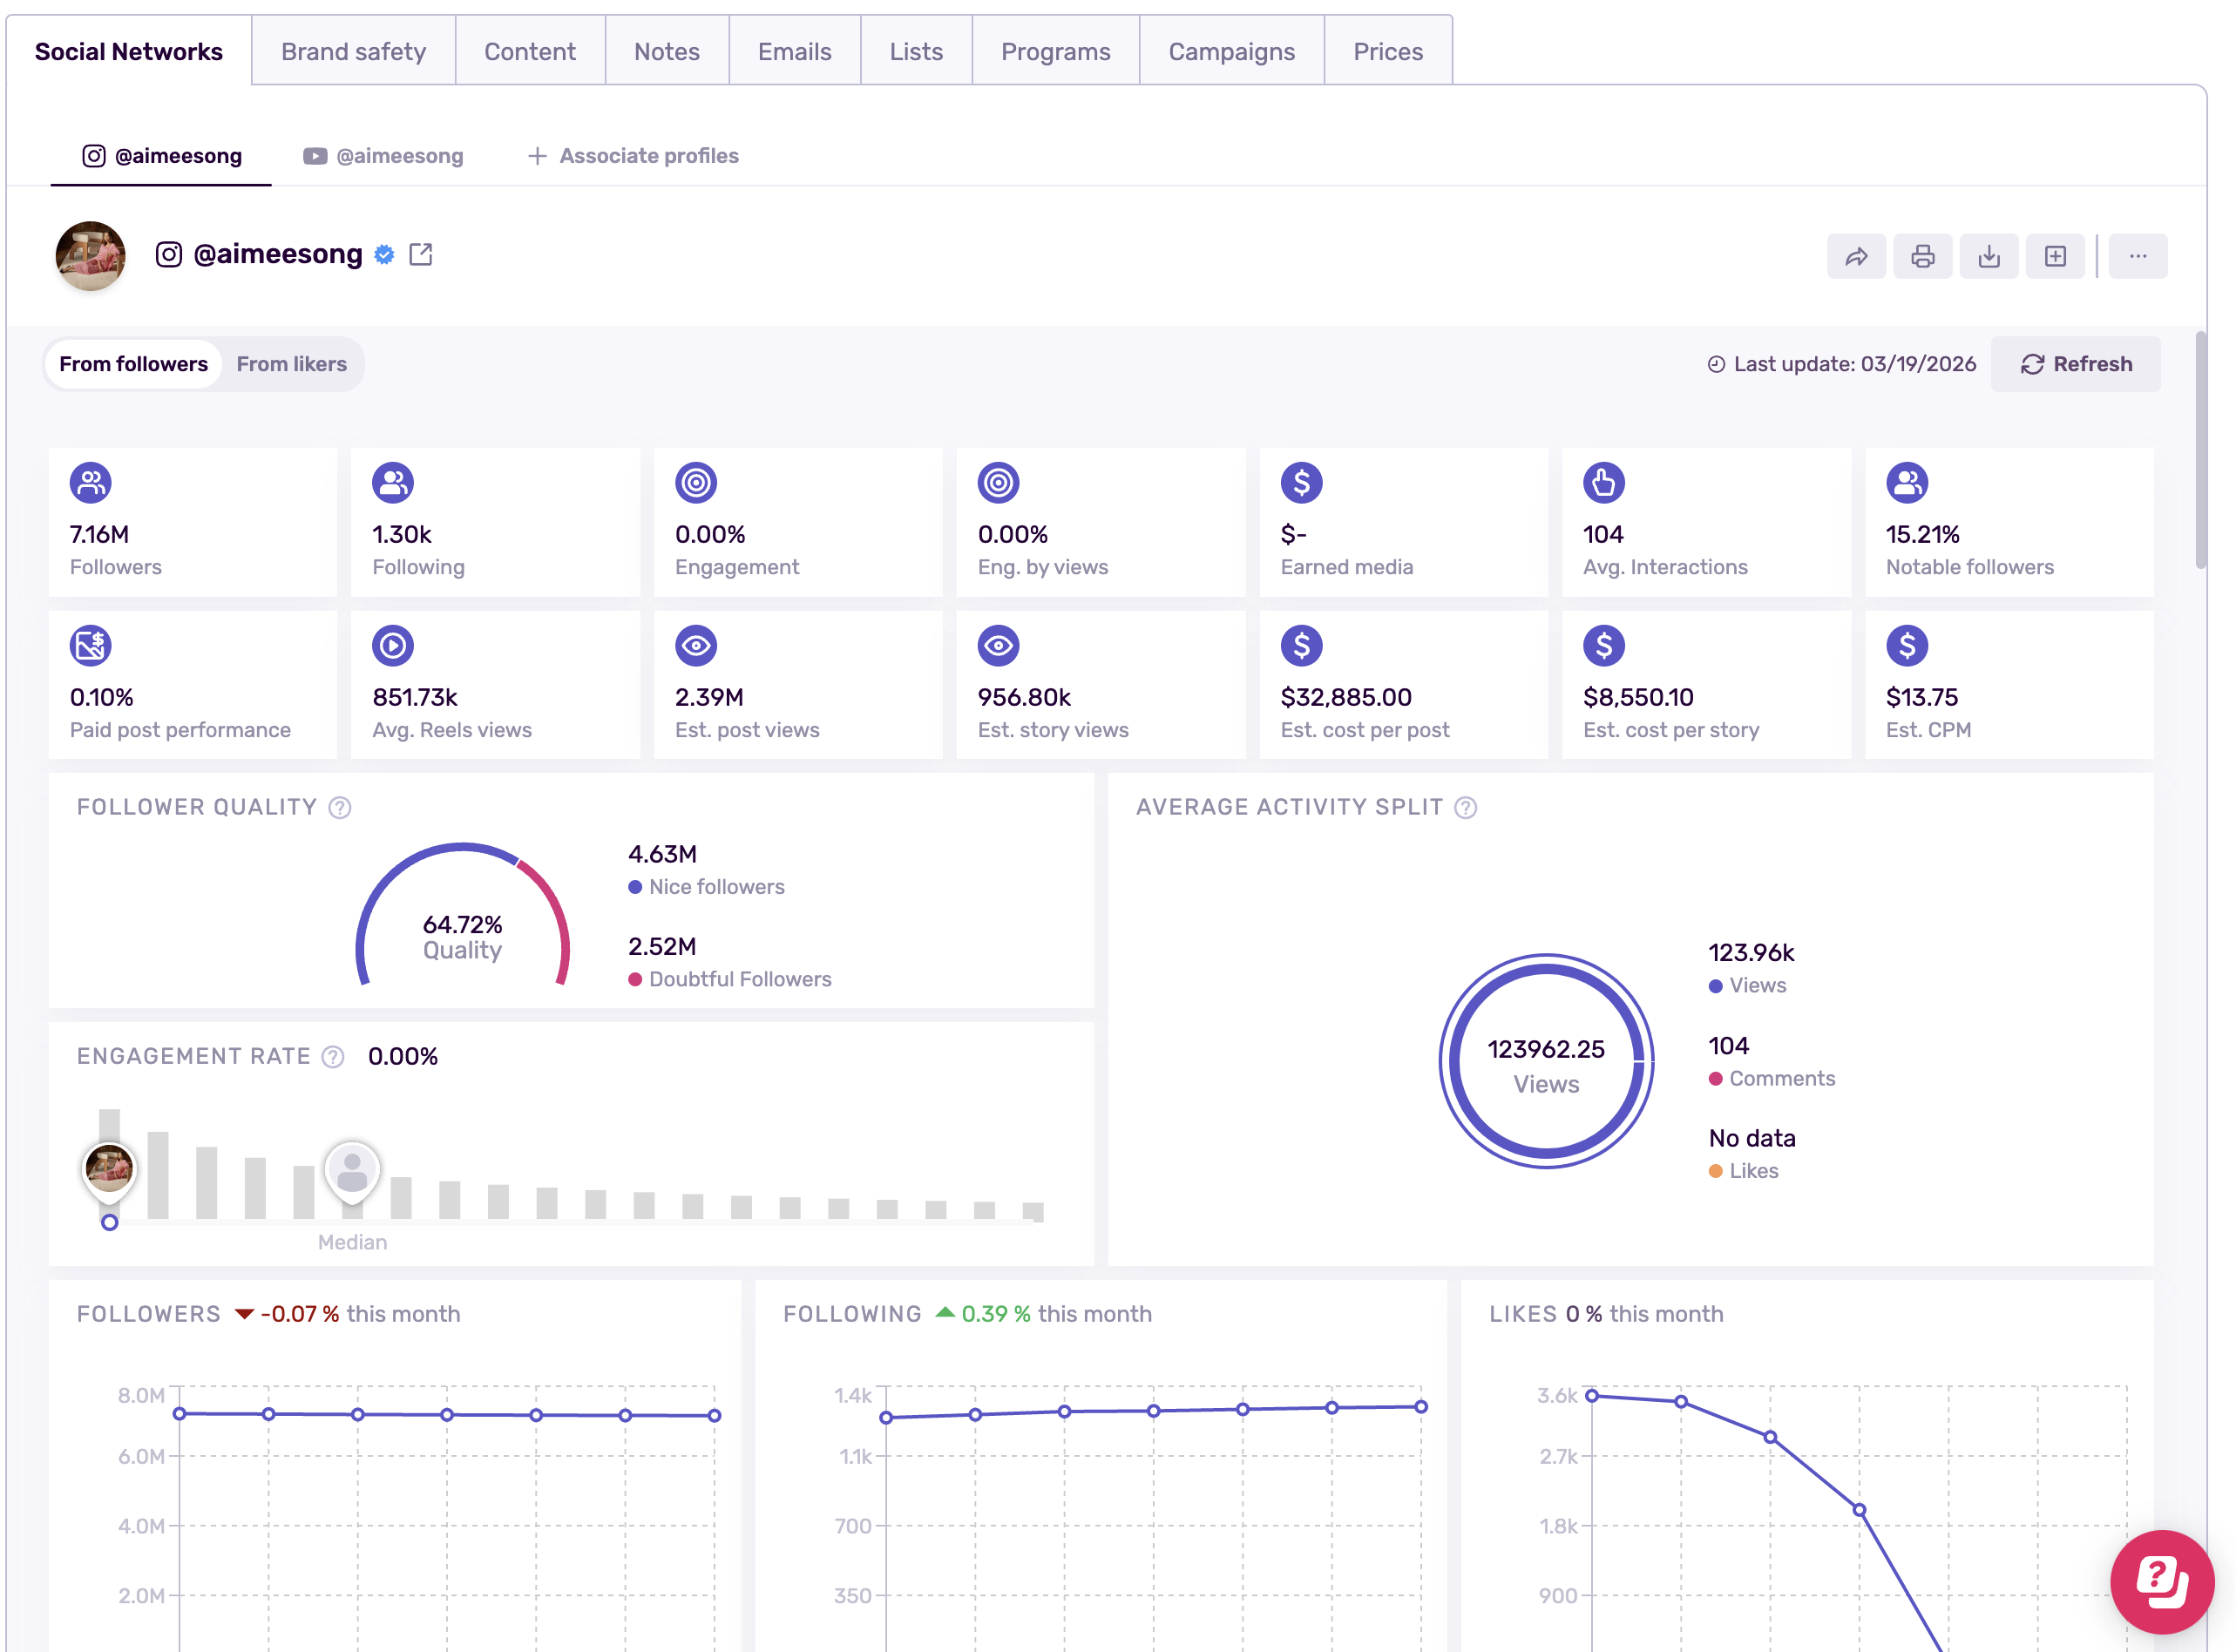This screenshot has height=1652, width=2236.
Task: Open @aimeesong's Instagram profile externally
Action: [x=421, y=254]
